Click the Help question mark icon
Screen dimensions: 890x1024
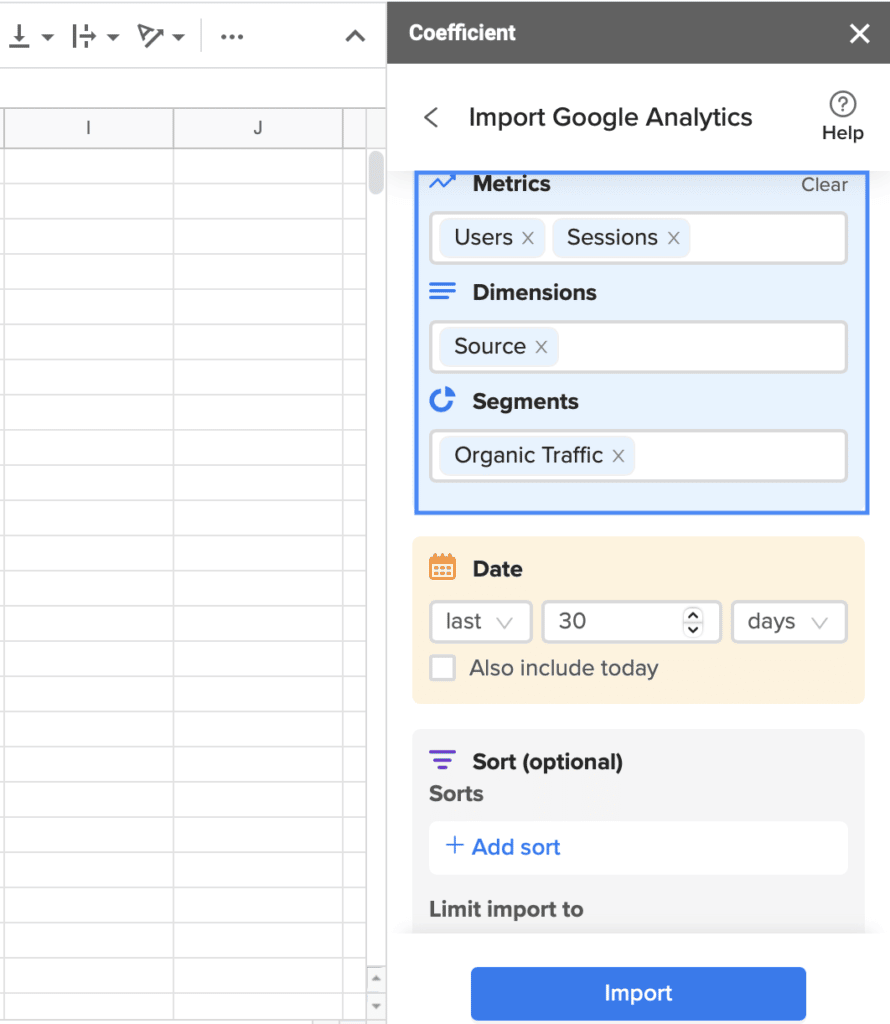[842, 104]
